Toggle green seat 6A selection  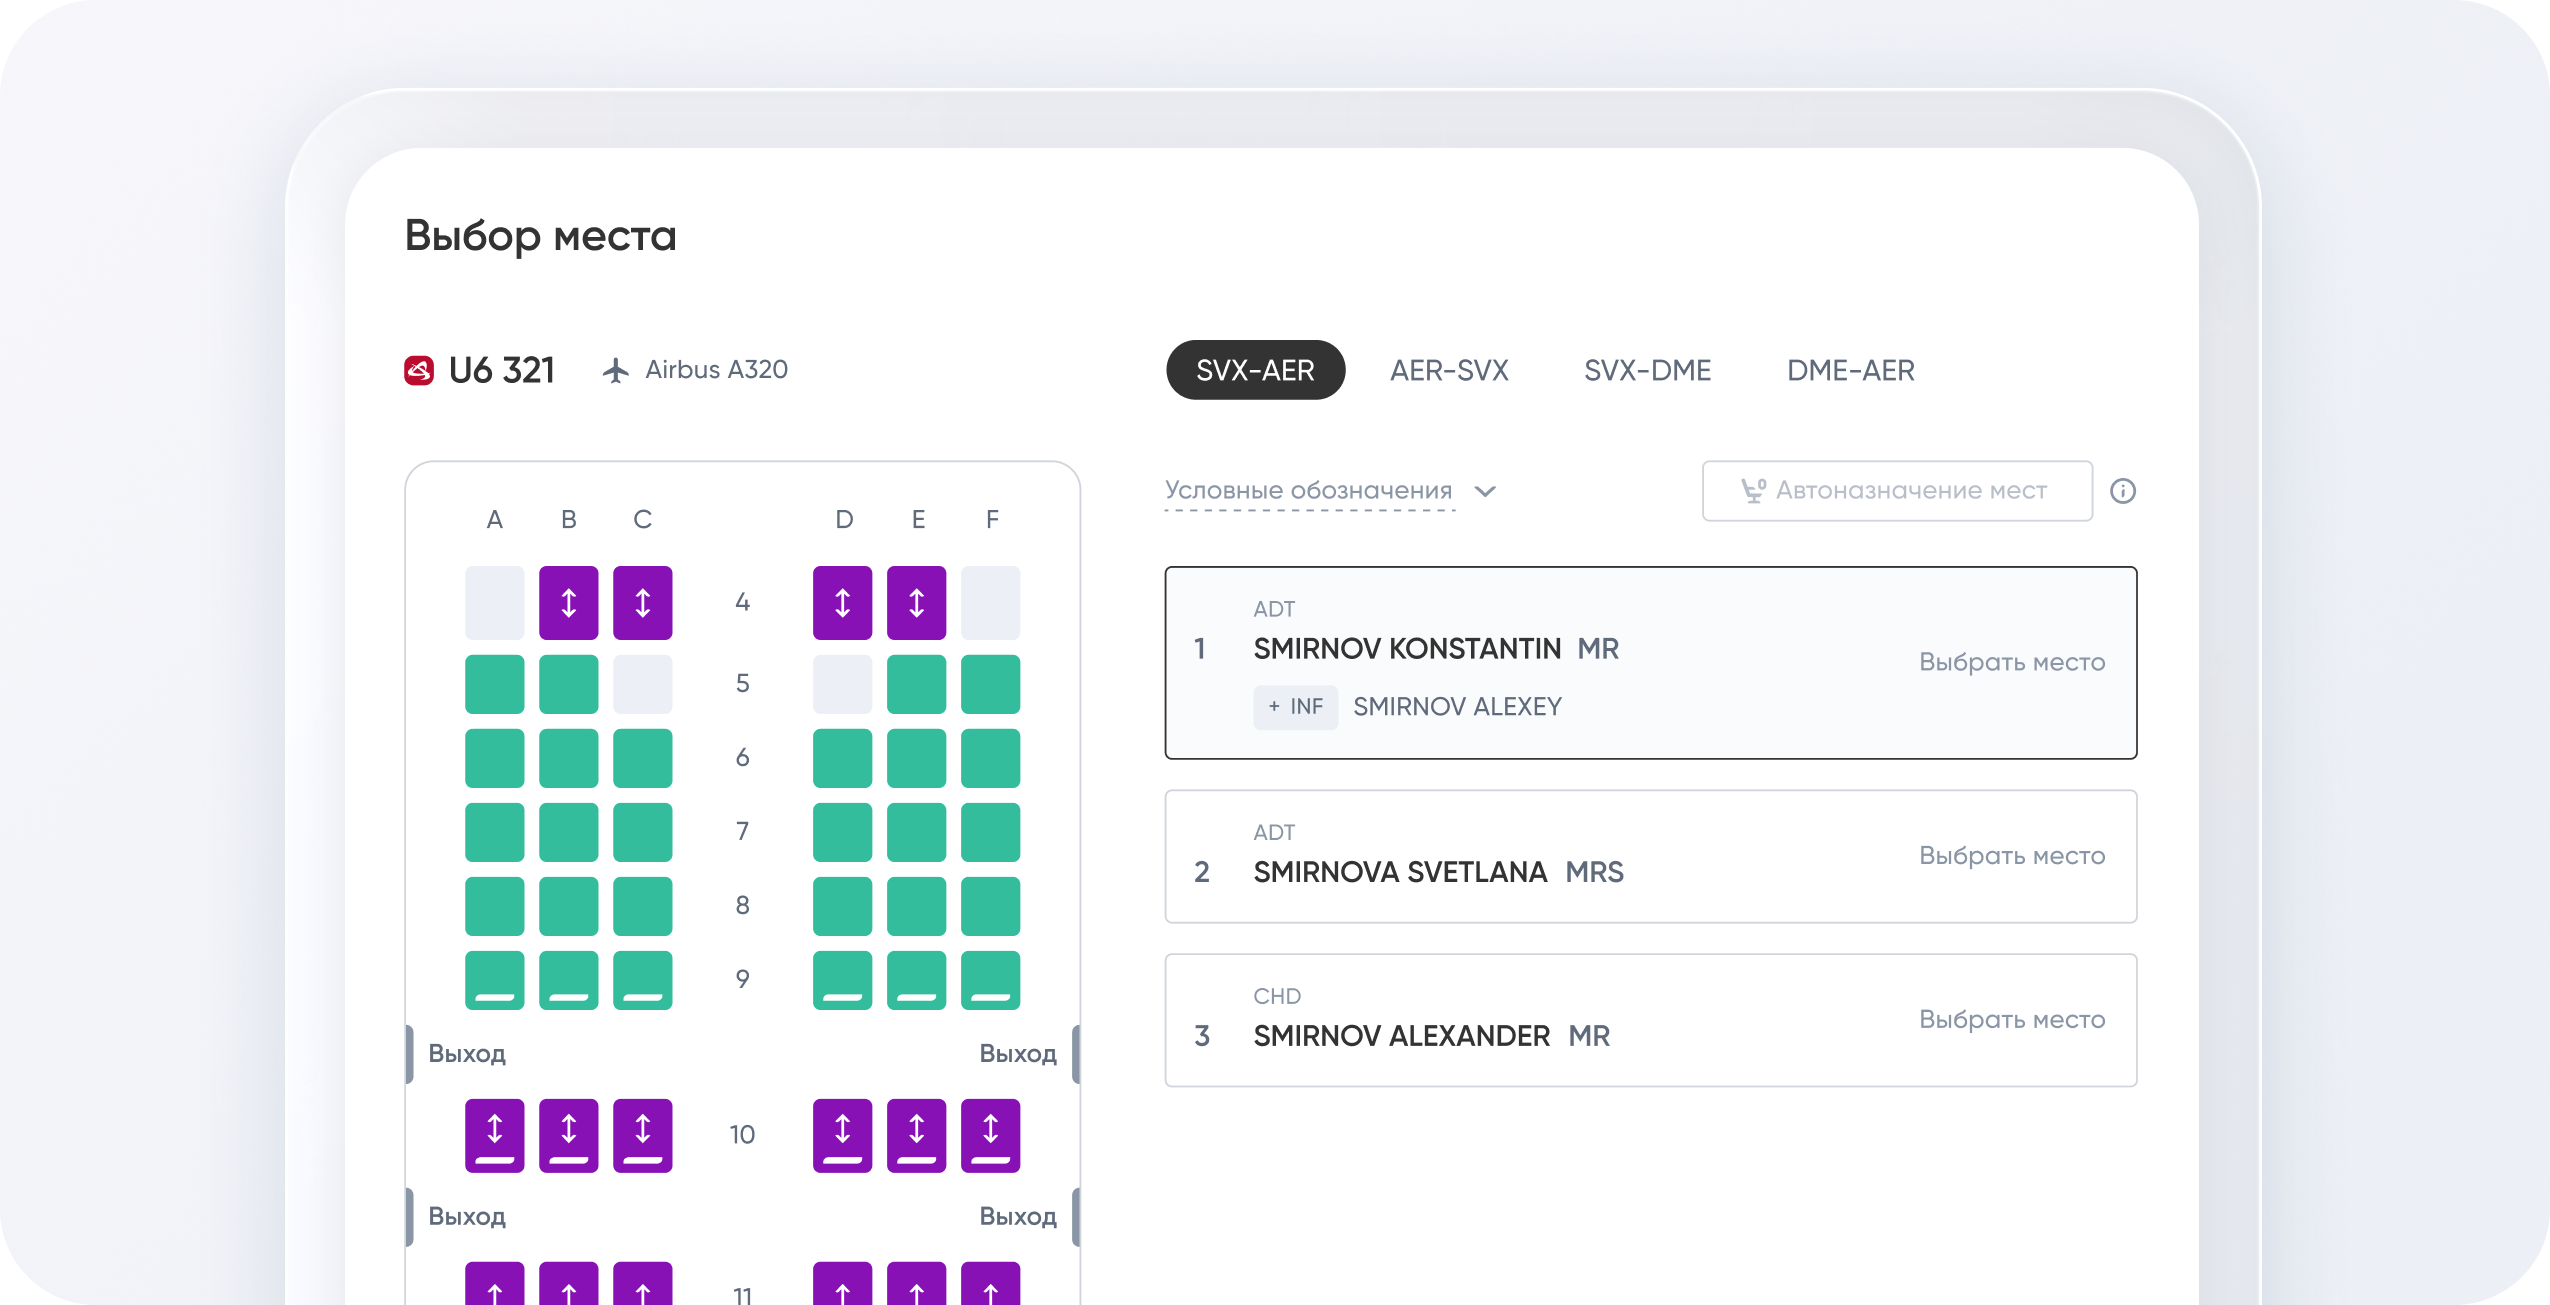coord(494,758)
